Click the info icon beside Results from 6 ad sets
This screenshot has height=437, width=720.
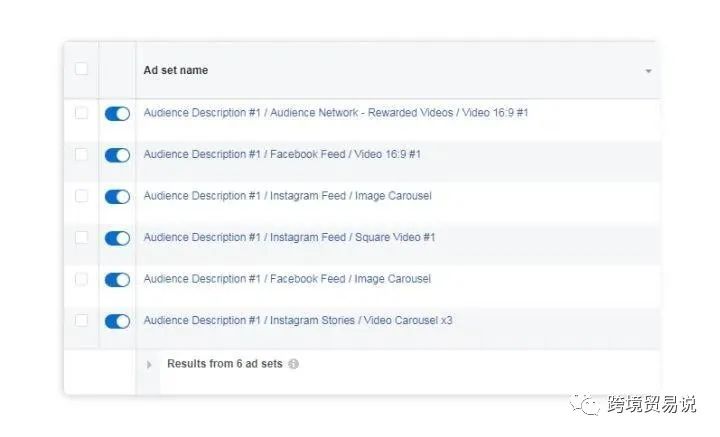pyautogui.click(x=293, y=364)
